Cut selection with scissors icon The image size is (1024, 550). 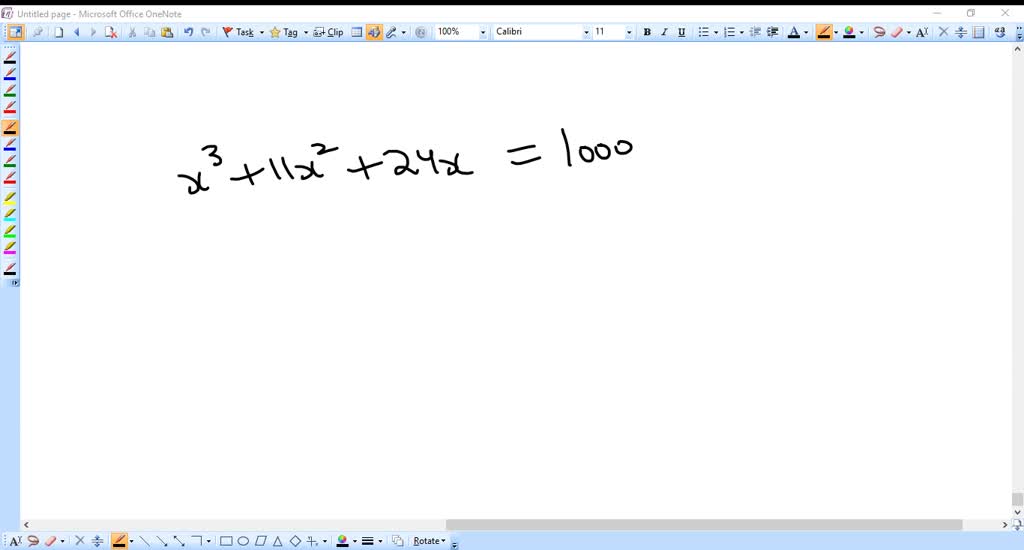click(132, 32)
